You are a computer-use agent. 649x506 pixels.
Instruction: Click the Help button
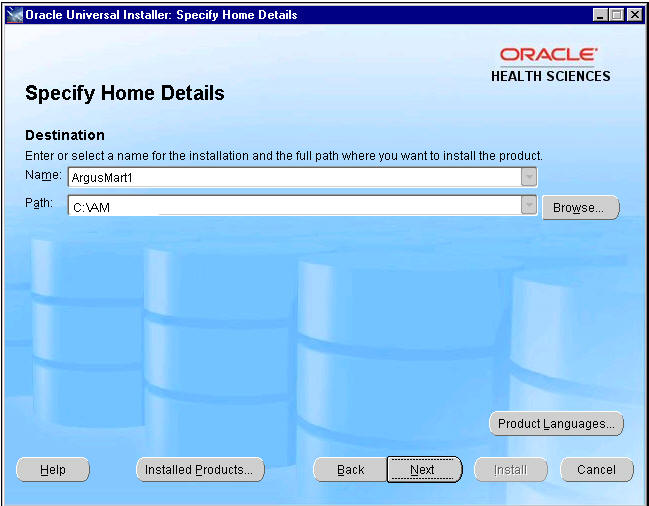click(x=53, y=470)
